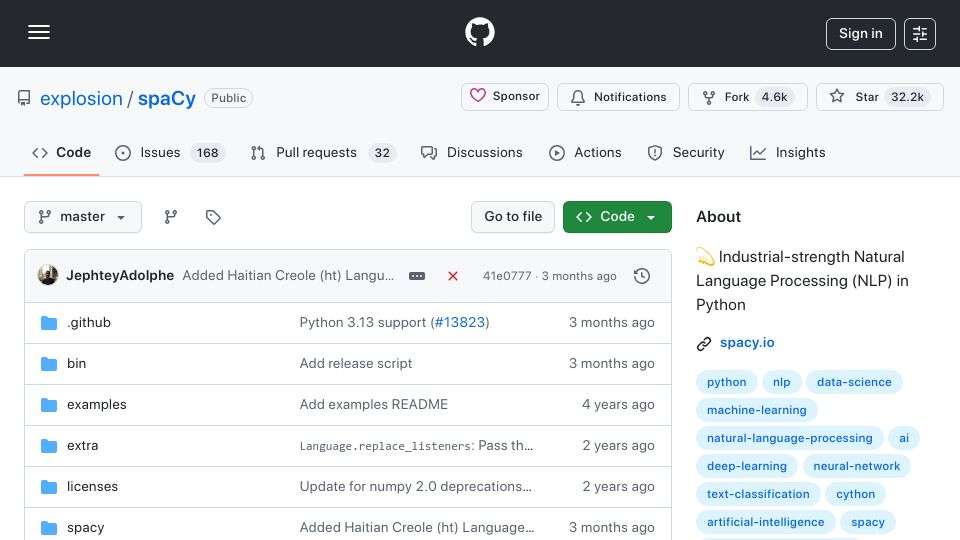960x540 pixels.
Task: Expand the master branch dropdown
Action: [x=83, y=217]
